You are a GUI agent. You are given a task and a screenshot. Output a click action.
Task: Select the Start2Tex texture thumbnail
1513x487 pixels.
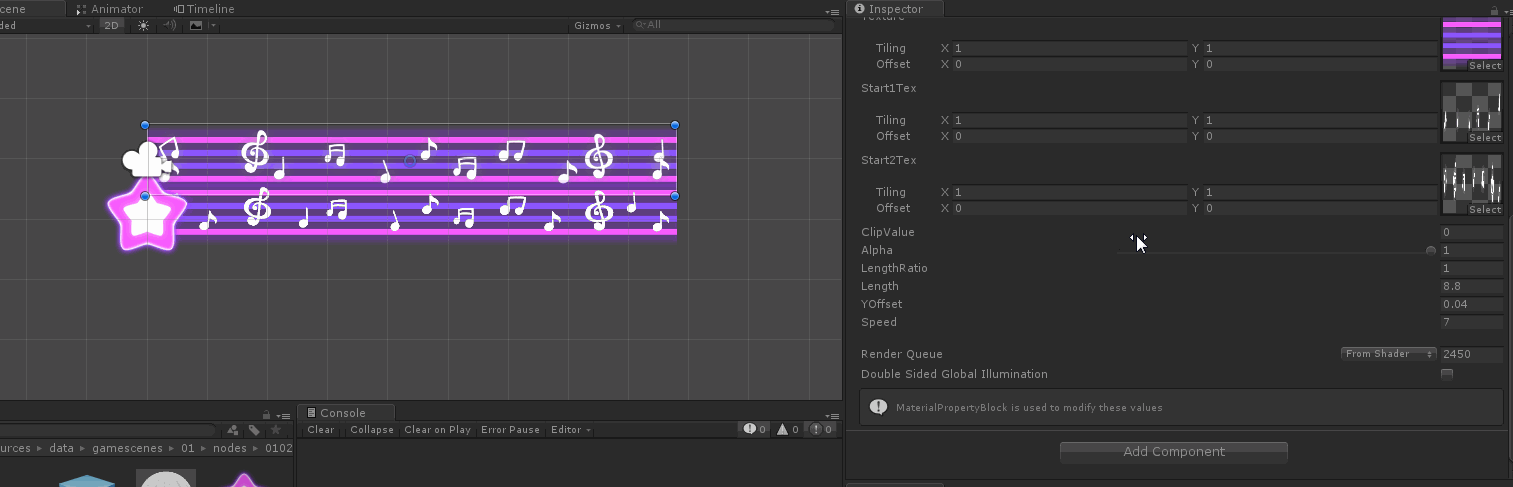tap(1471, 185)
